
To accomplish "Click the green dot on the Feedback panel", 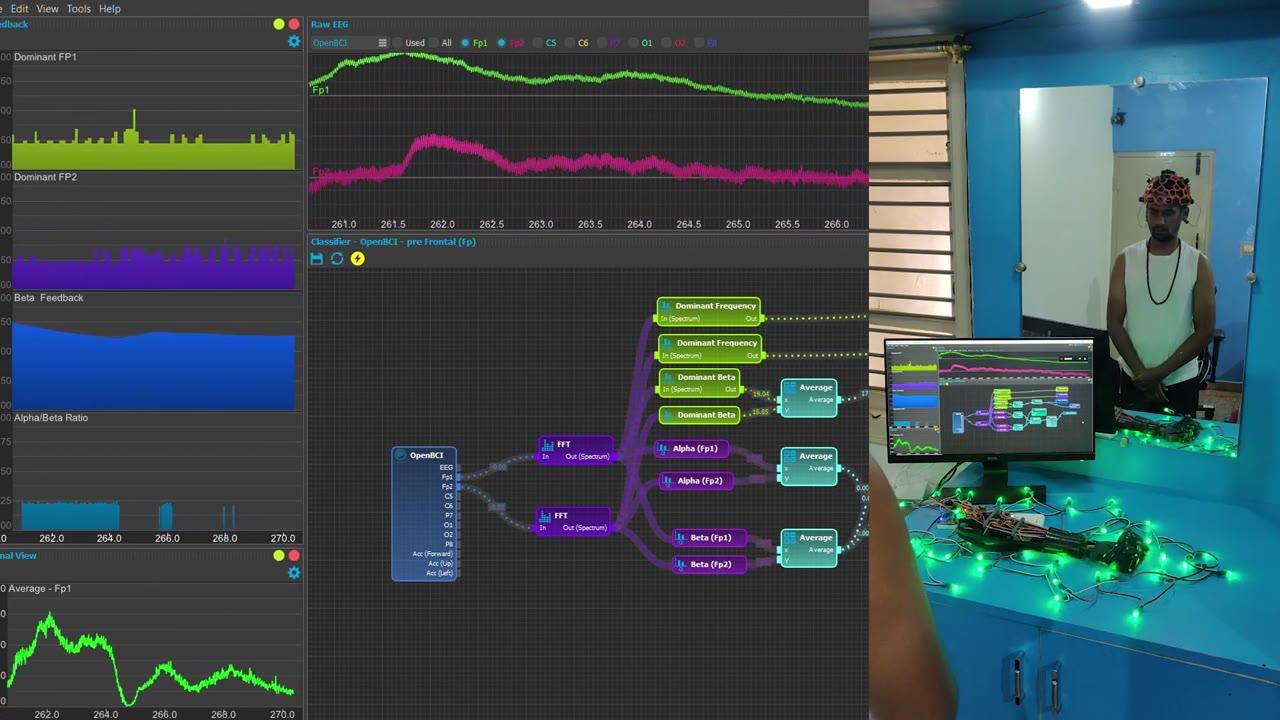I will 279,24.
